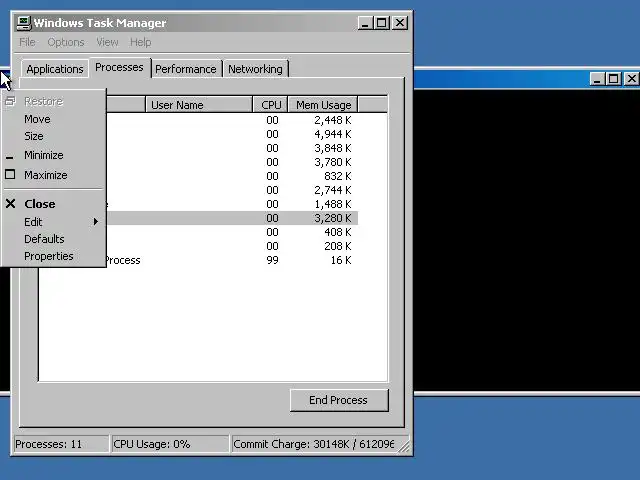Close the black console window behind
640x480 pixels.
[631, 78]
